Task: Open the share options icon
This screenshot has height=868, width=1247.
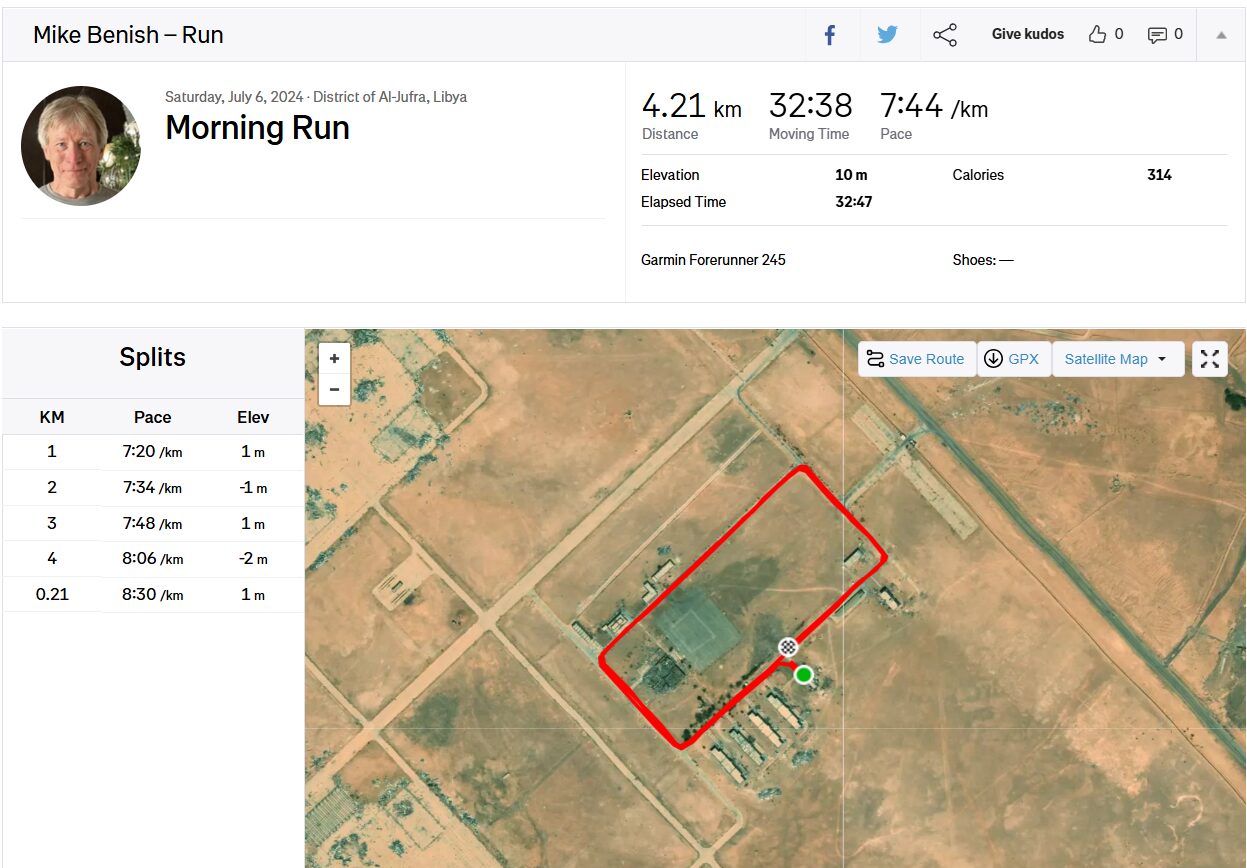Action: tap(944, 35)
